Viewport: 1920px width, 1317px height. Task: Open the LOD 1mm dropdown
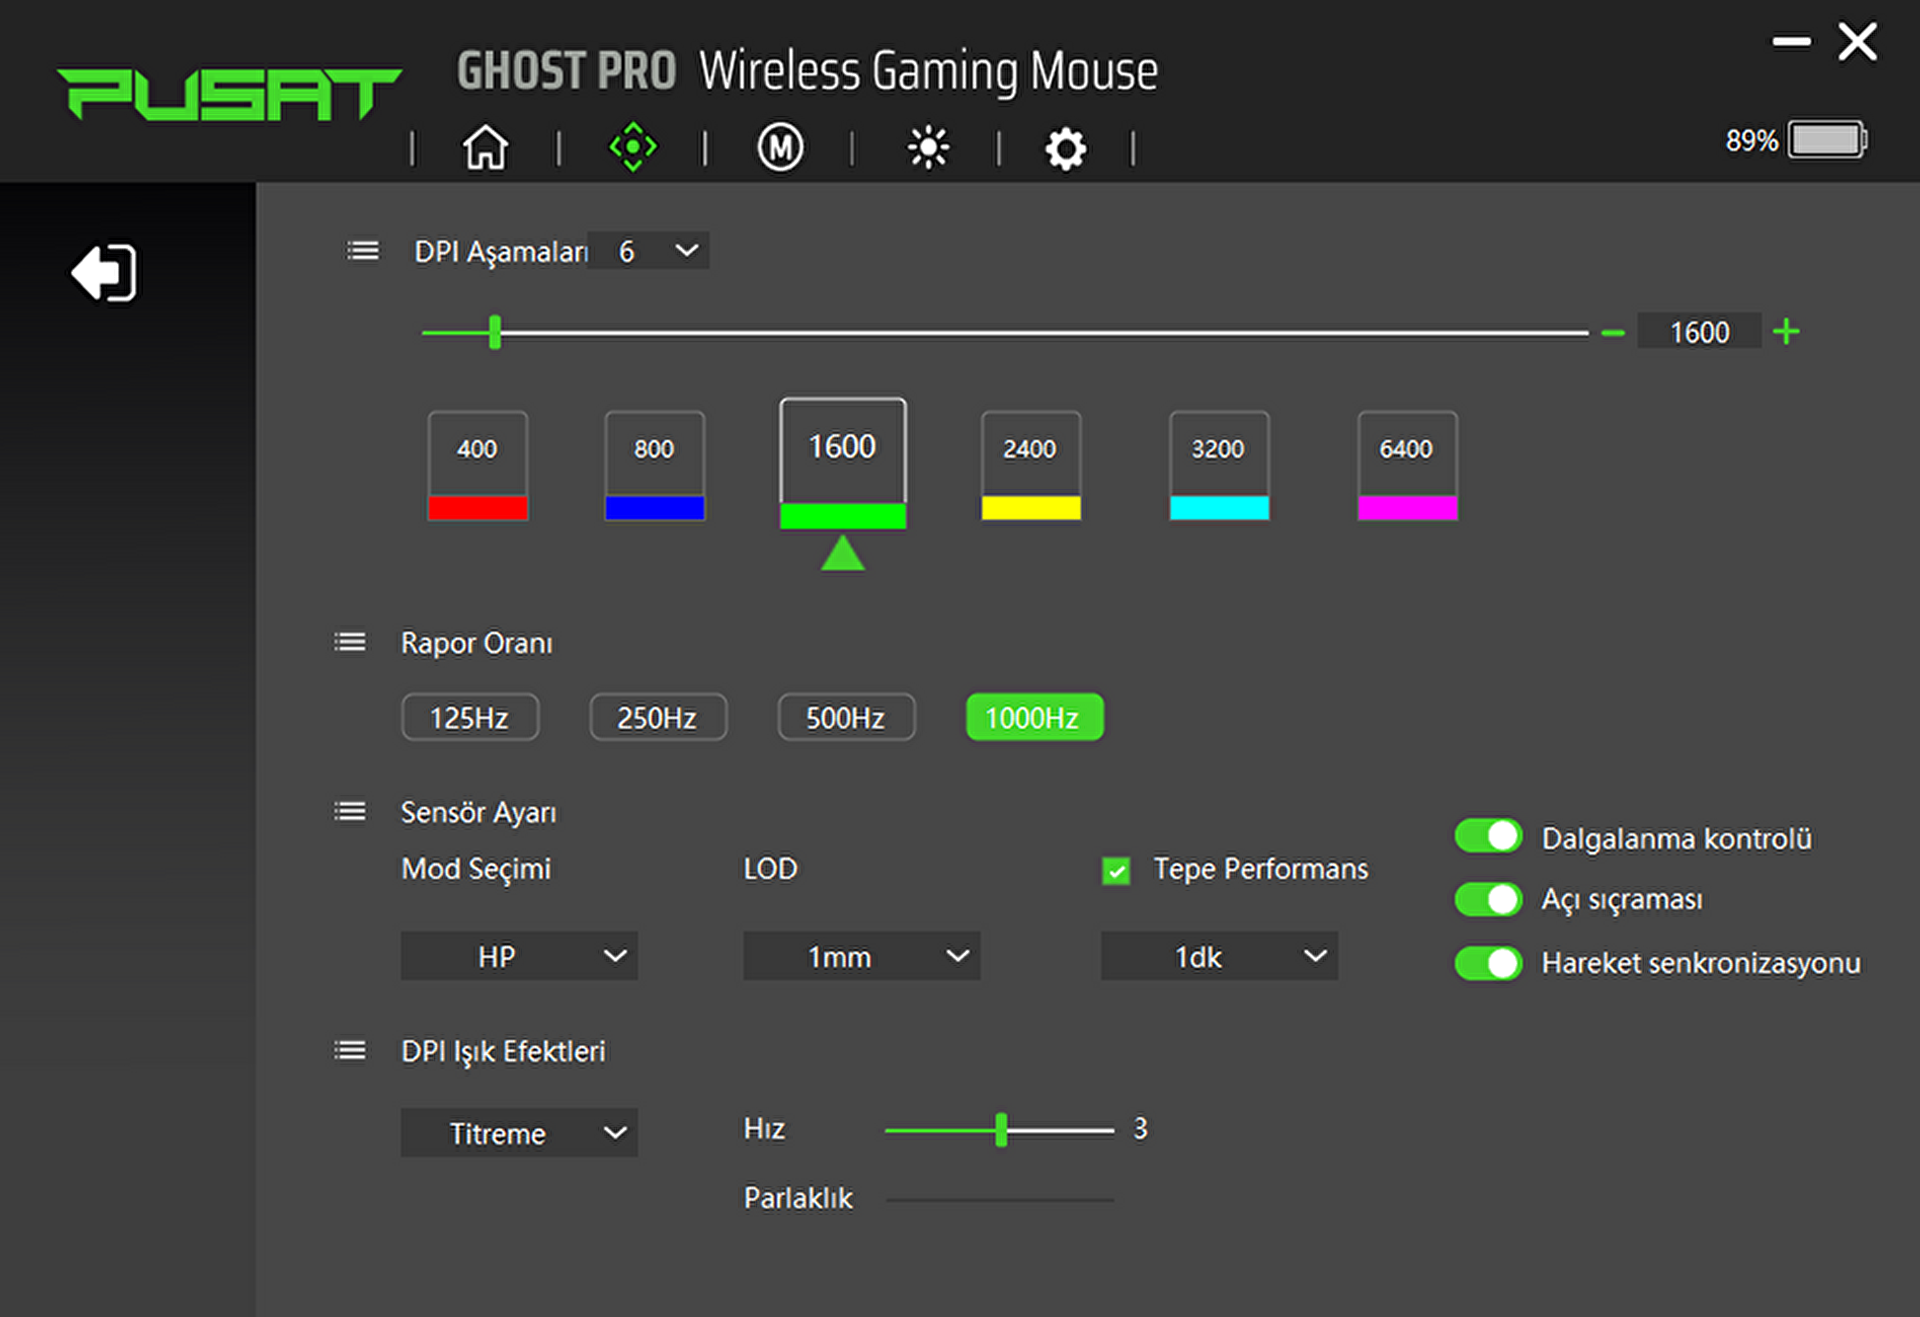tap(861, 956)
